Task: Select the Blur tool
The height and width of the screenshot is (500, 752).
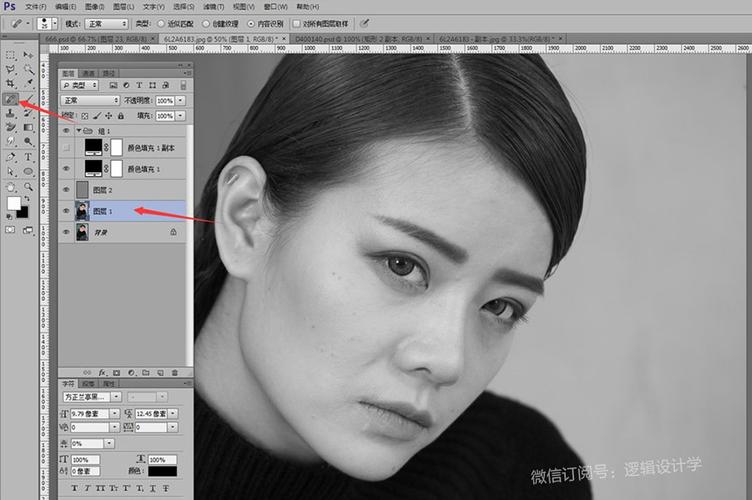Action: 11,142
